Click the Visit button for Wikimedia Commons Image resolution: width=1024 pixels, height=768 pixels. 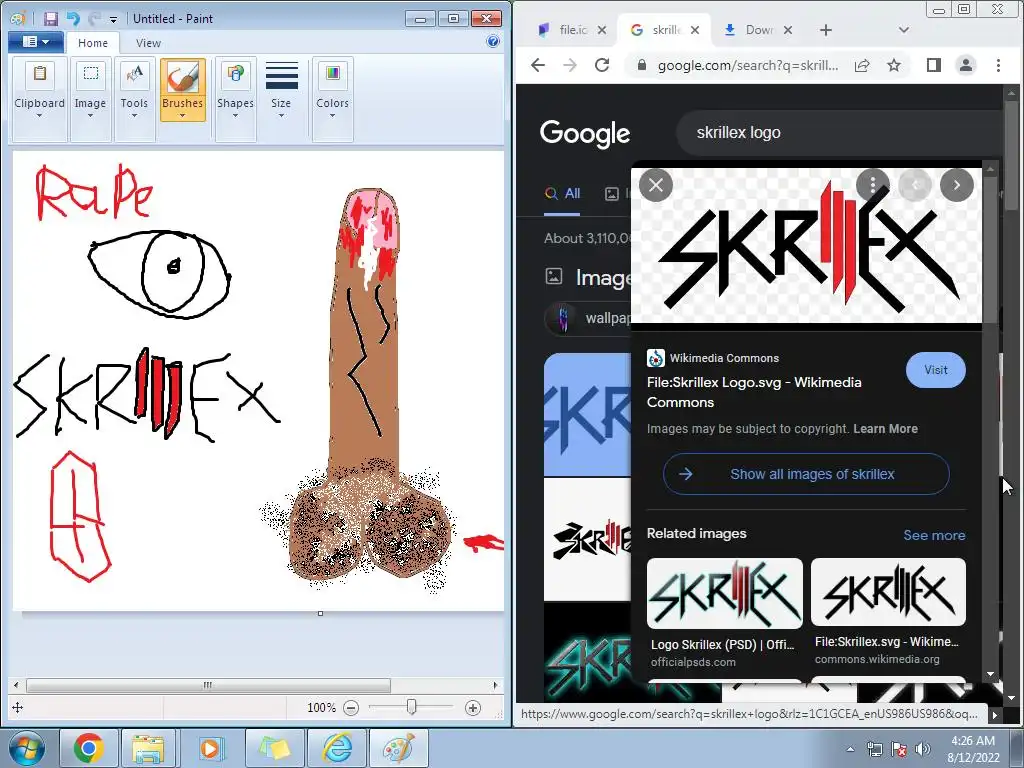[936, 370]
